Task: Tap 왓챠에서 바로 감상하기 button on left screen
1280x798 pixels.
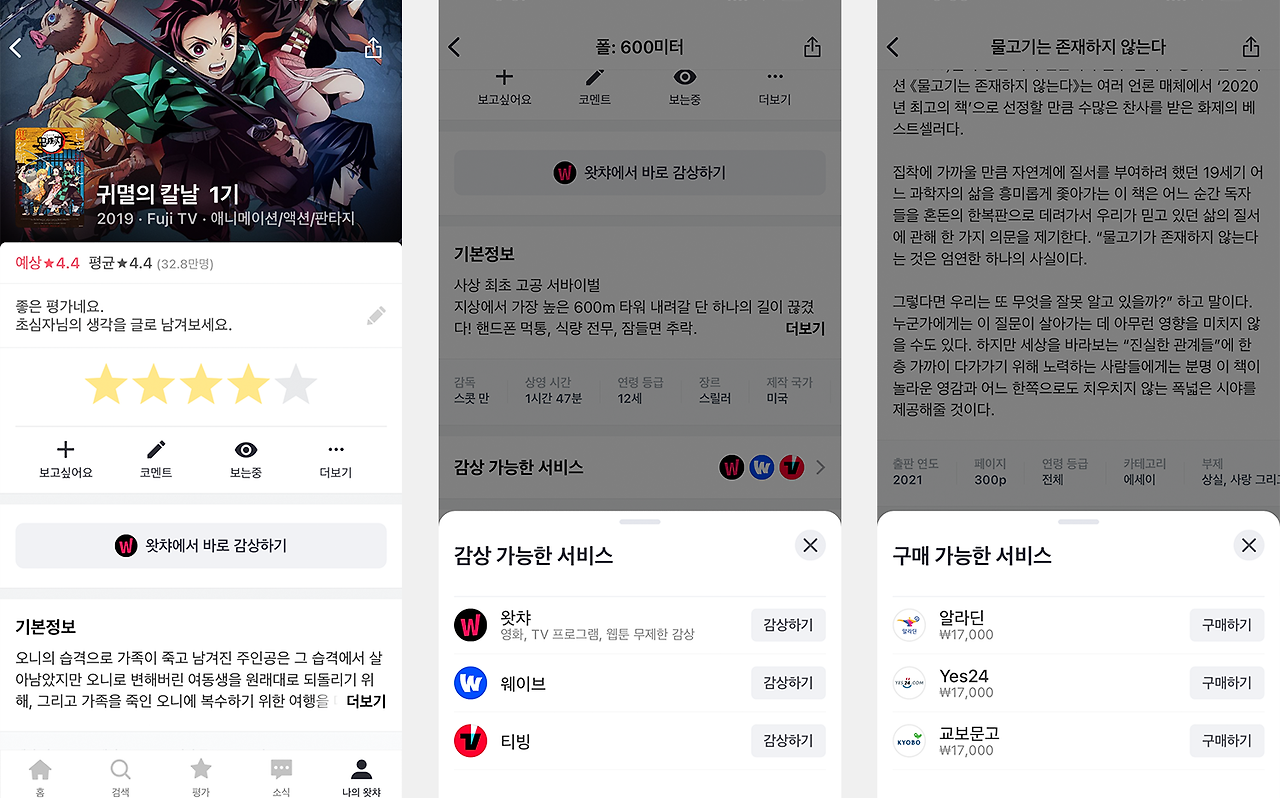Action: 201,546
